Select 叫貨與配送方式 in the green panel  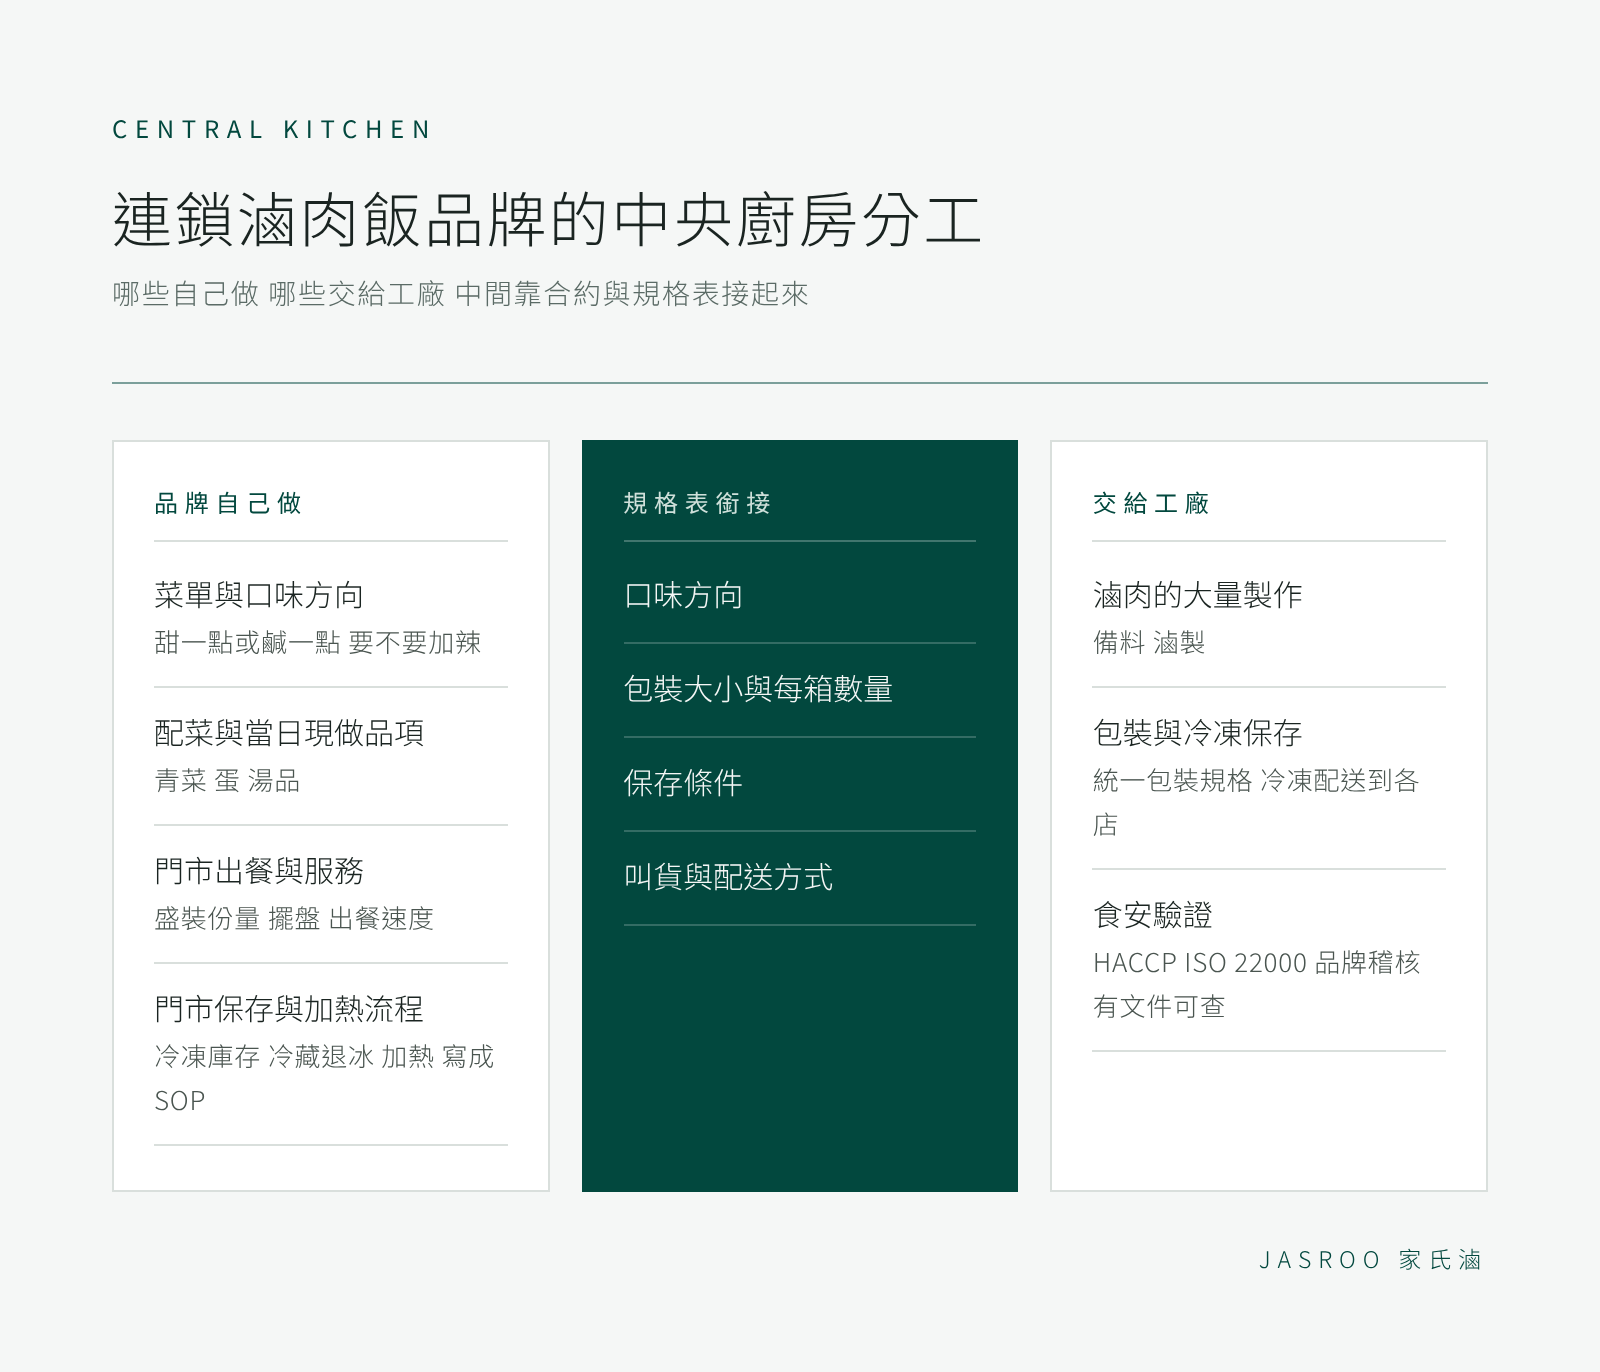(728, 878)
